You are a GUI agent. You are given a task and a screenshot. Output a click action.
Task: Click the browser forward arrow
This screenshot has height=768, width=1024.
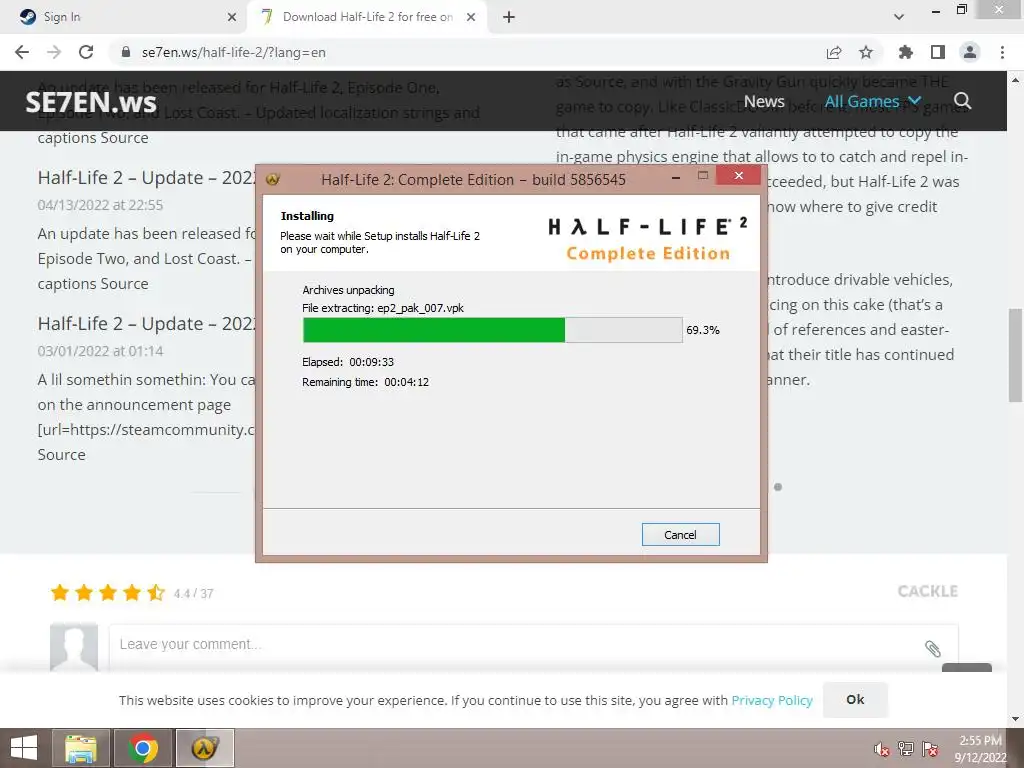coord(54,52)
